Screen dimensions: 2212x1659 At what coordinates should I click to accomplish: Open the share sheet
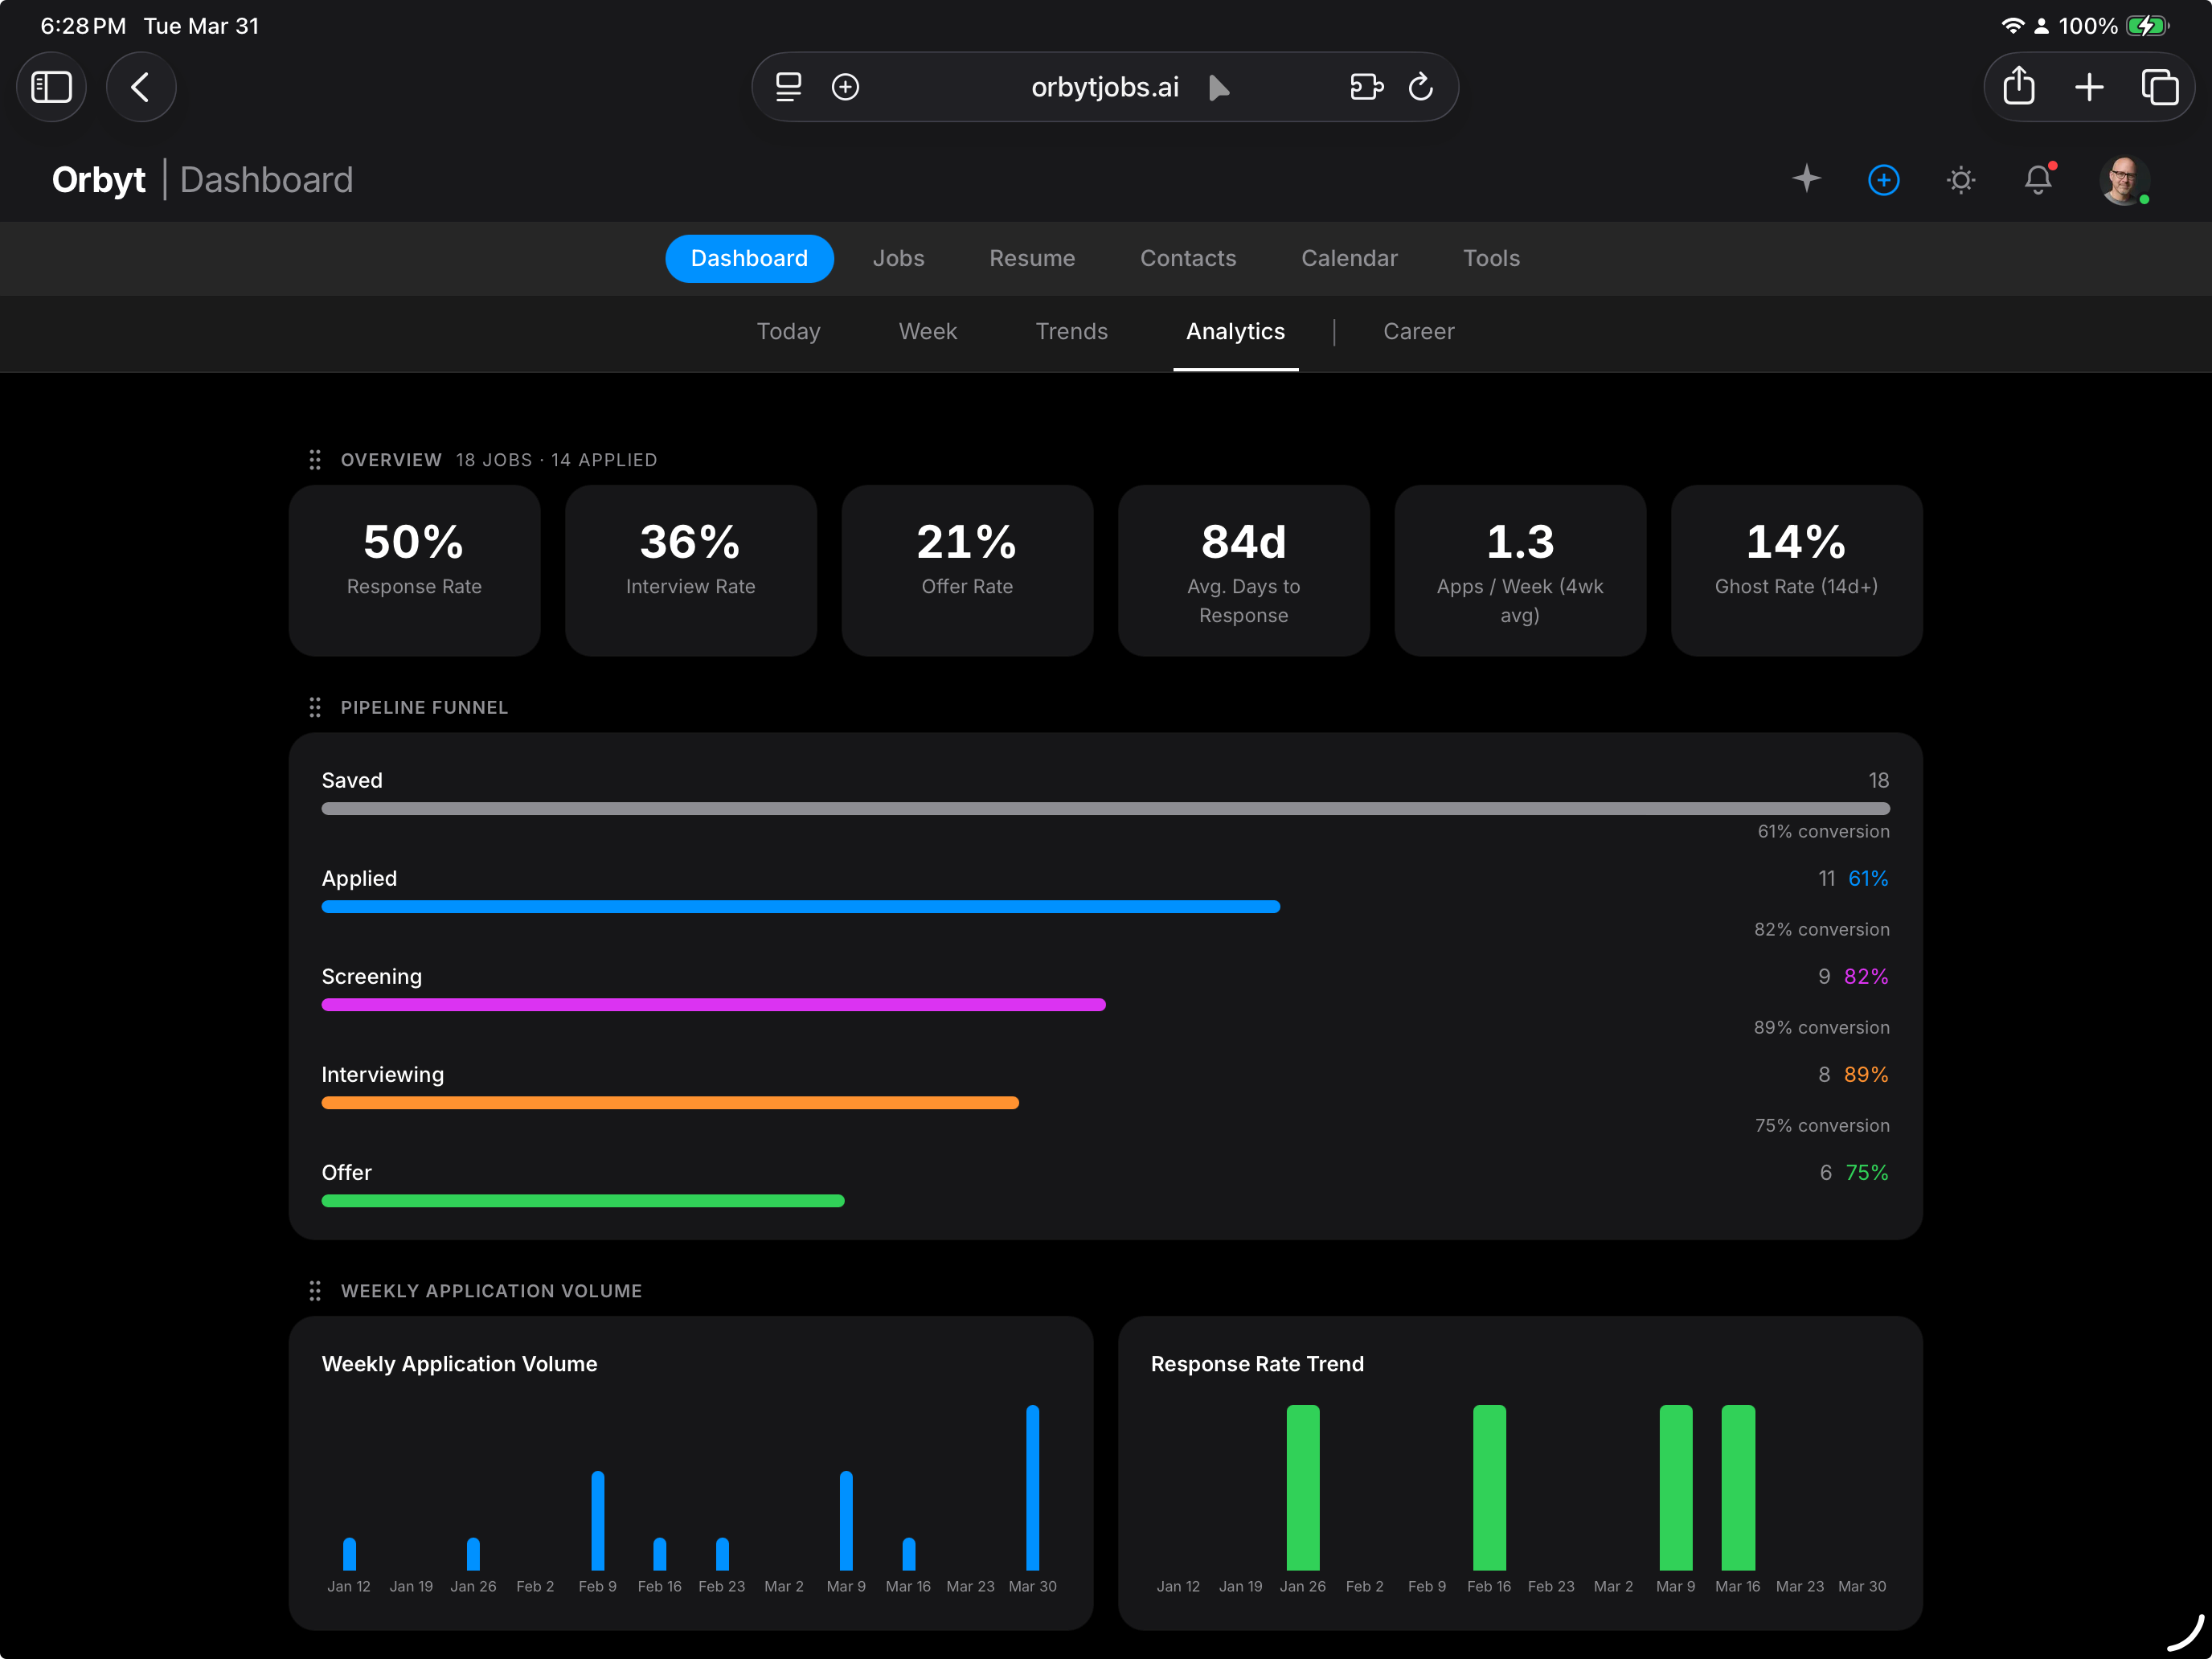tap(2018, 87)
